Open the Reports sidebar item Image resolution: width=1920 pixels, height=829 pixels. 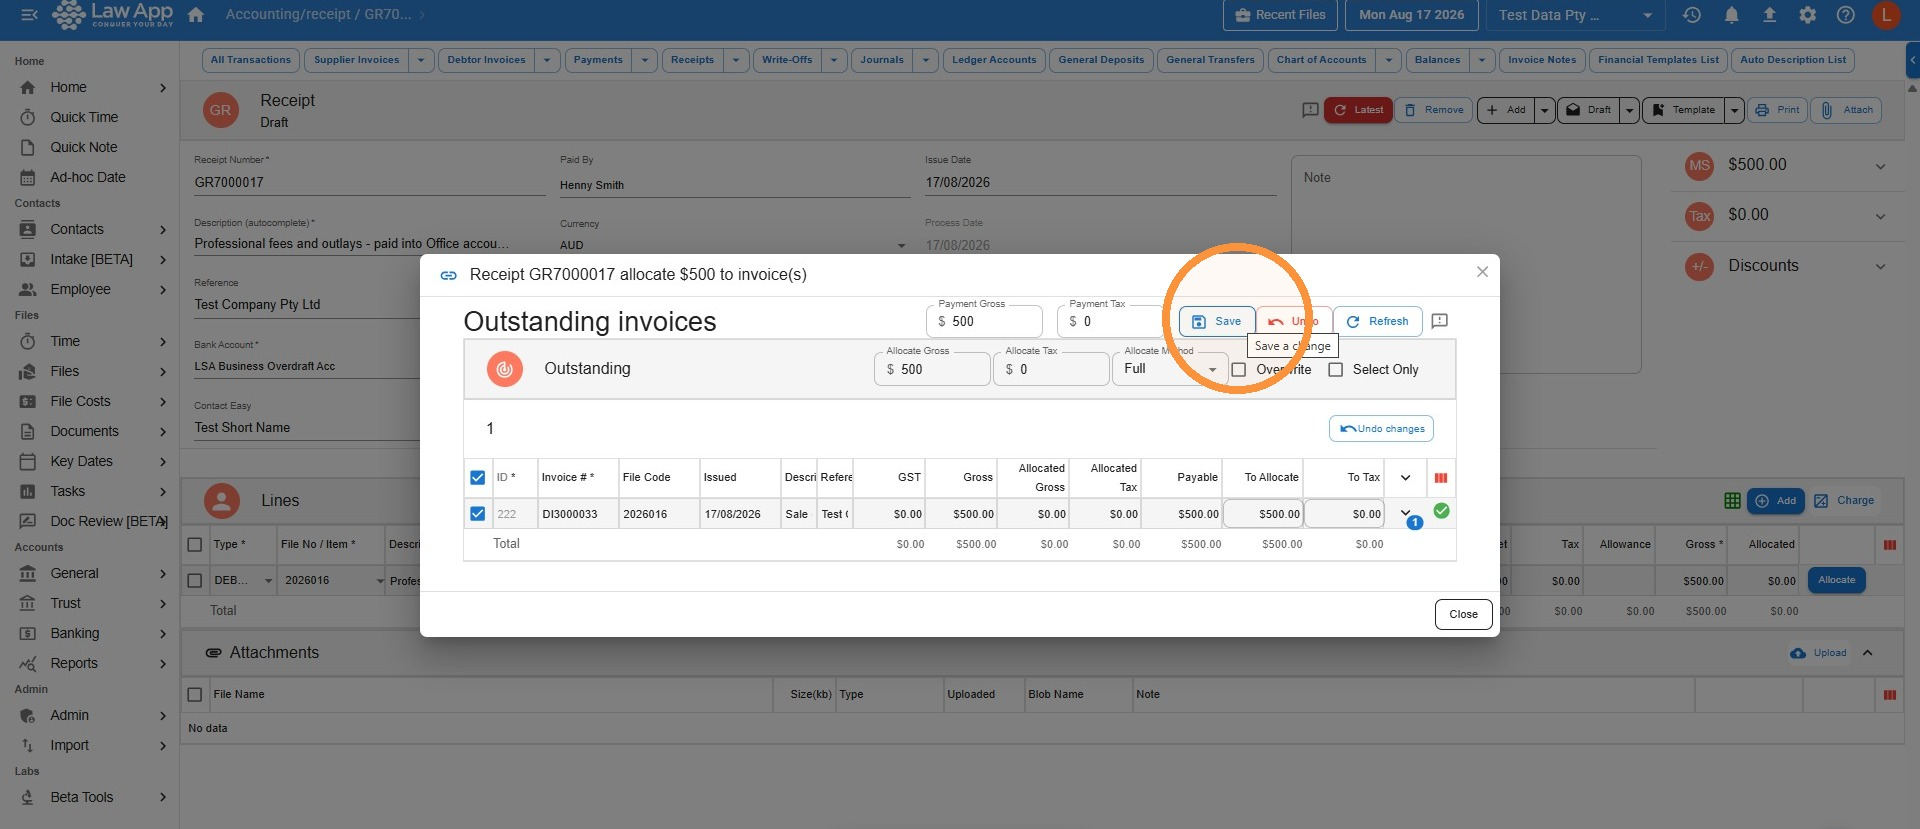(90, 663)
